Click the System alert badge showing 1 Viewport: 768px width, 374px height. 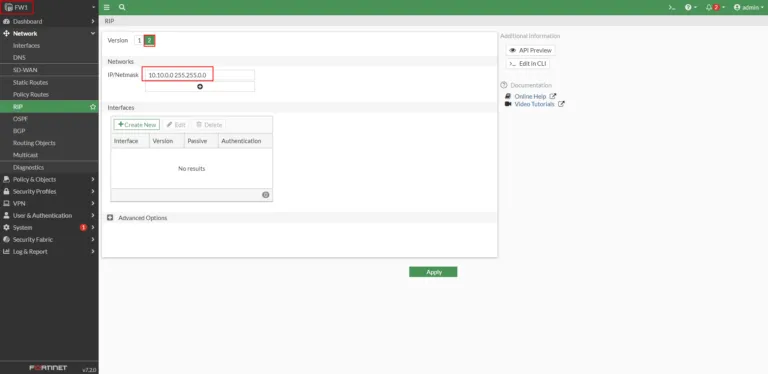(x=83, y=228)
